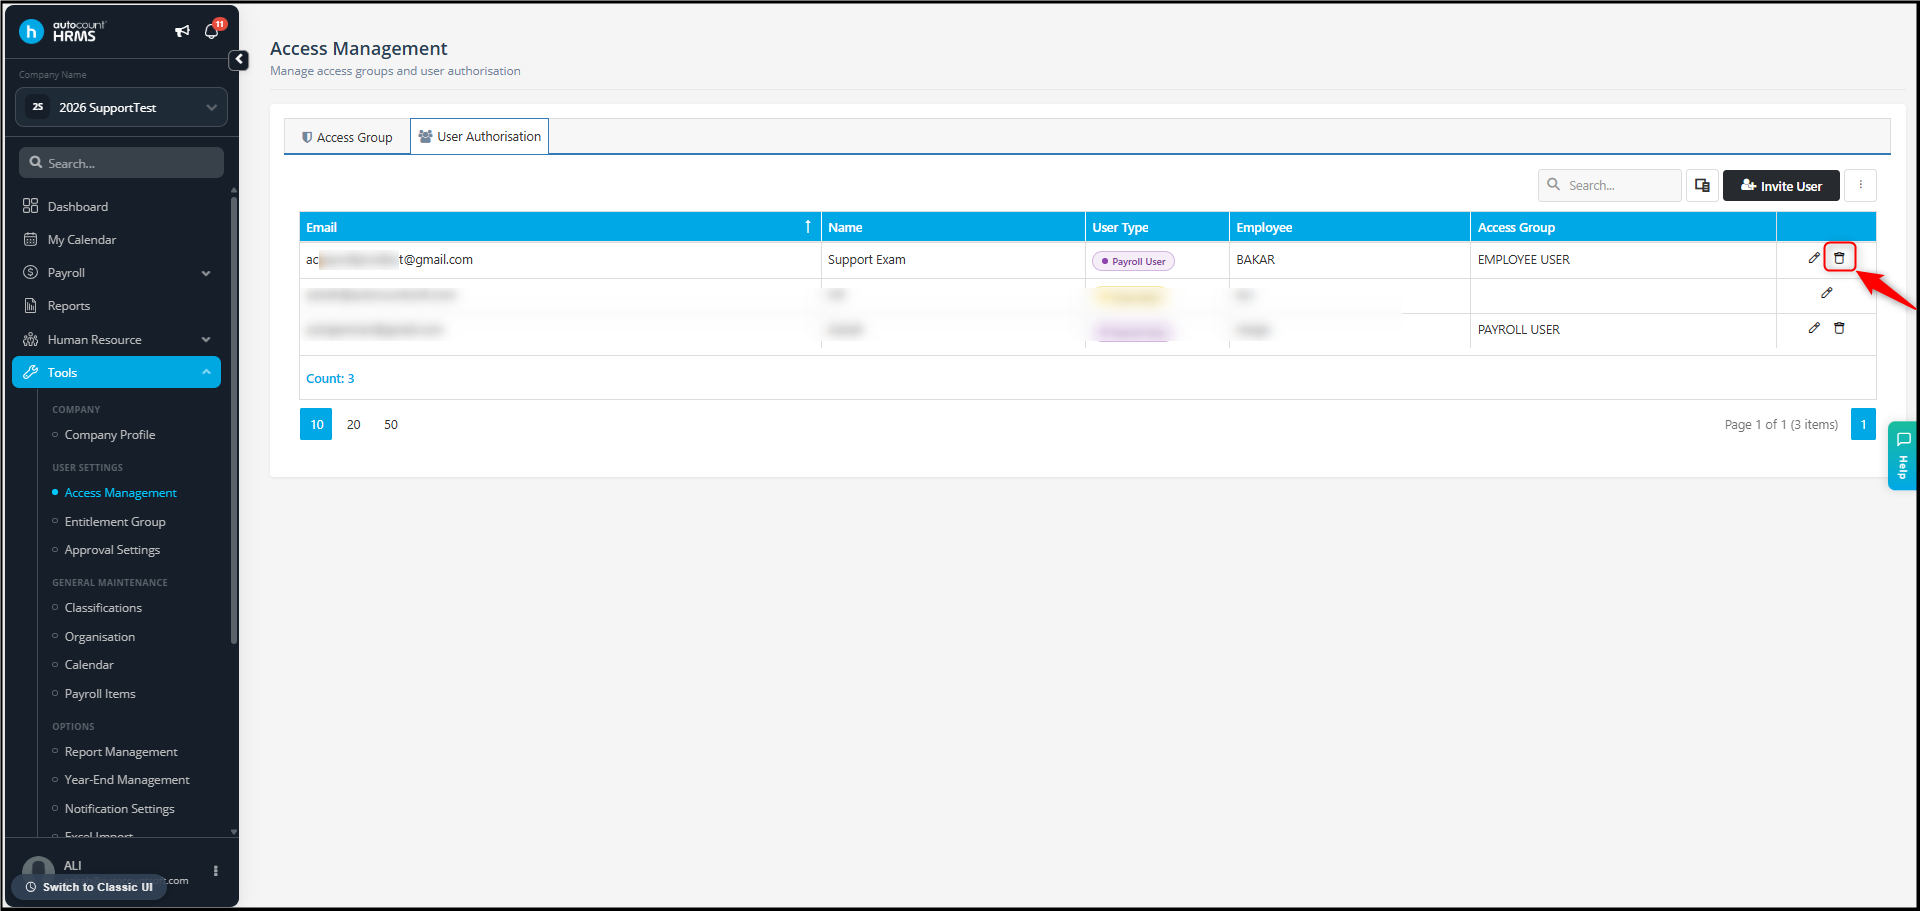Click the AutoCount HRMS logo

[x=63, y=31]
